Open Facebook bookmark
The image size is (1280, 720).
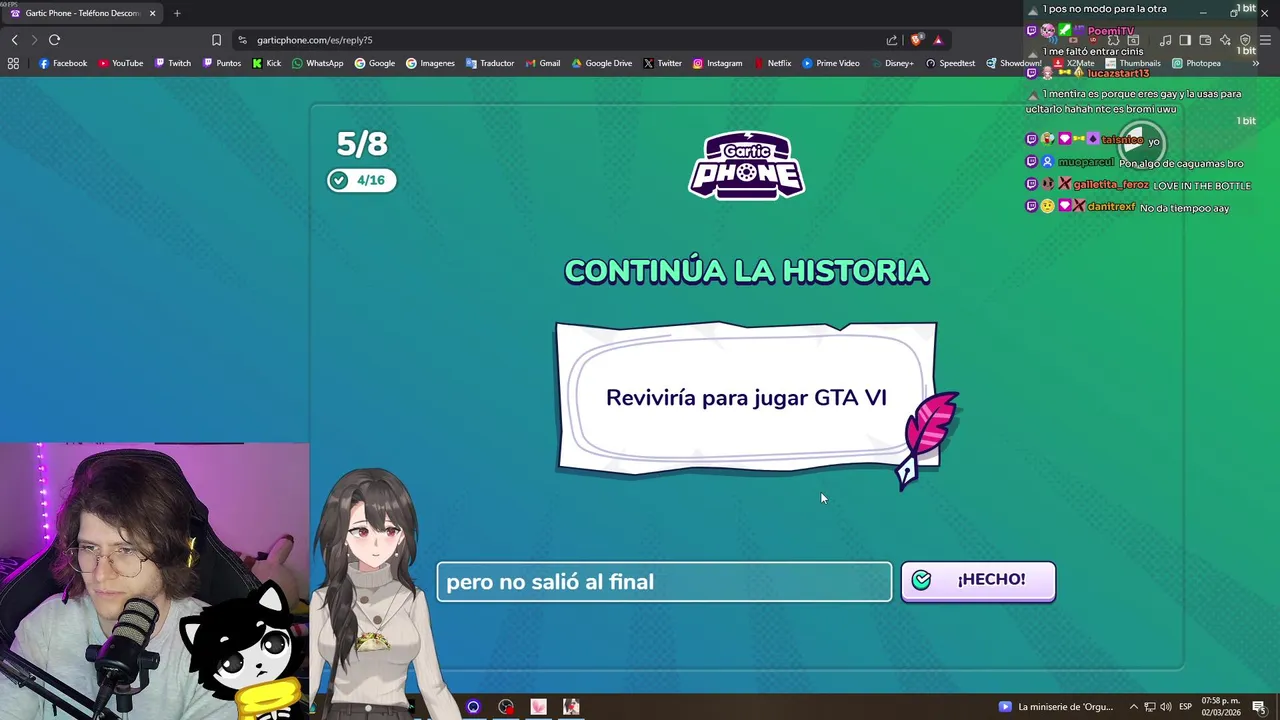[63, 63]
